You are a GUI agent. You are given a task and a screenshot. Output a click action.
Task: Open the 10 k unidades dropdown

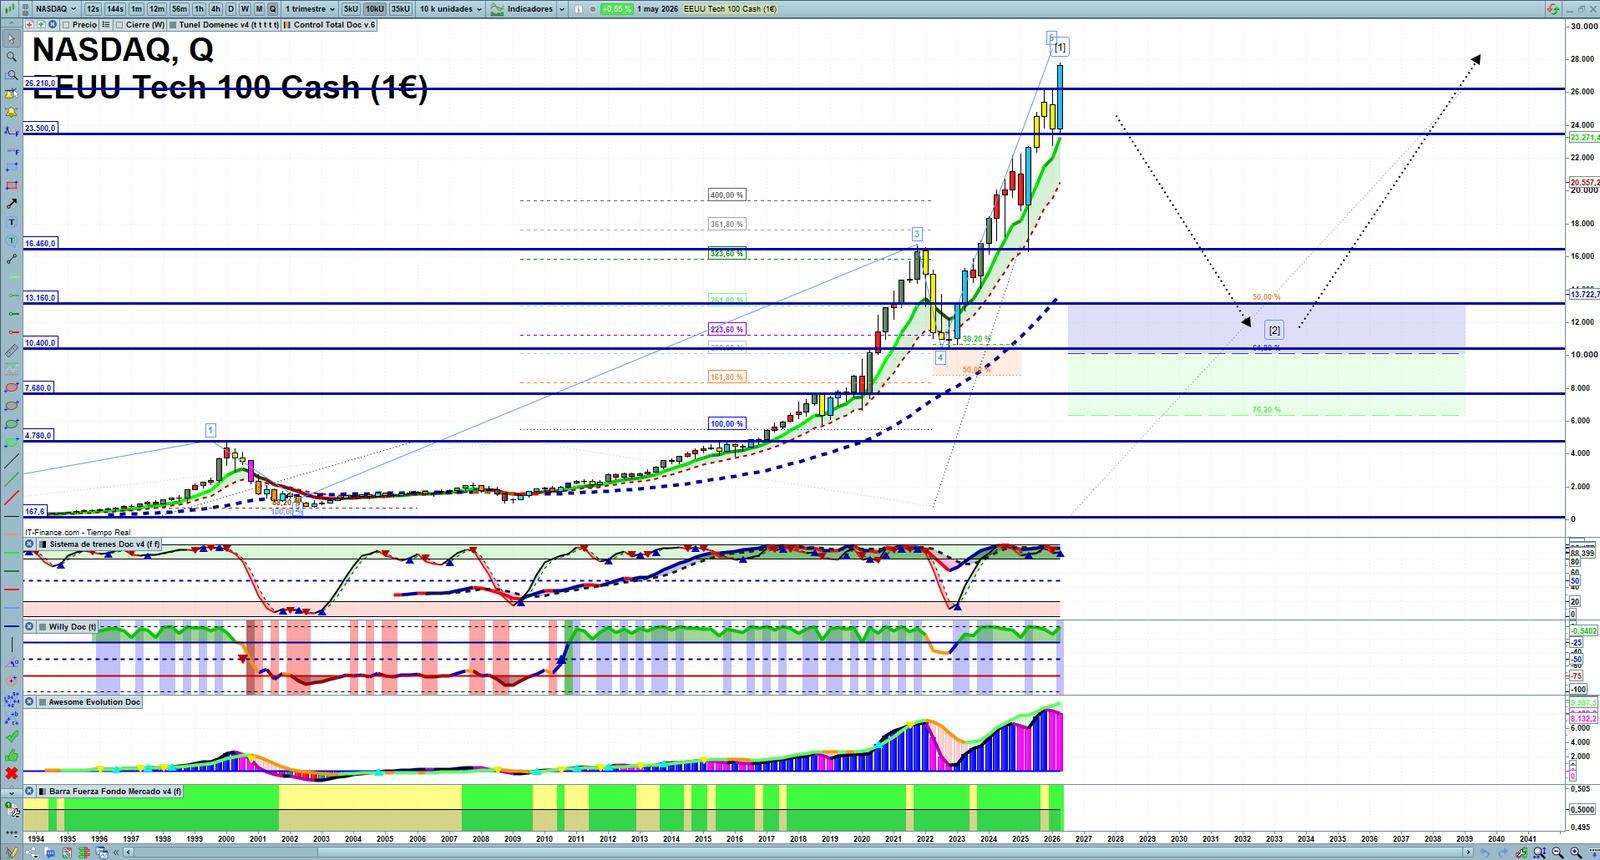(450, 9)
